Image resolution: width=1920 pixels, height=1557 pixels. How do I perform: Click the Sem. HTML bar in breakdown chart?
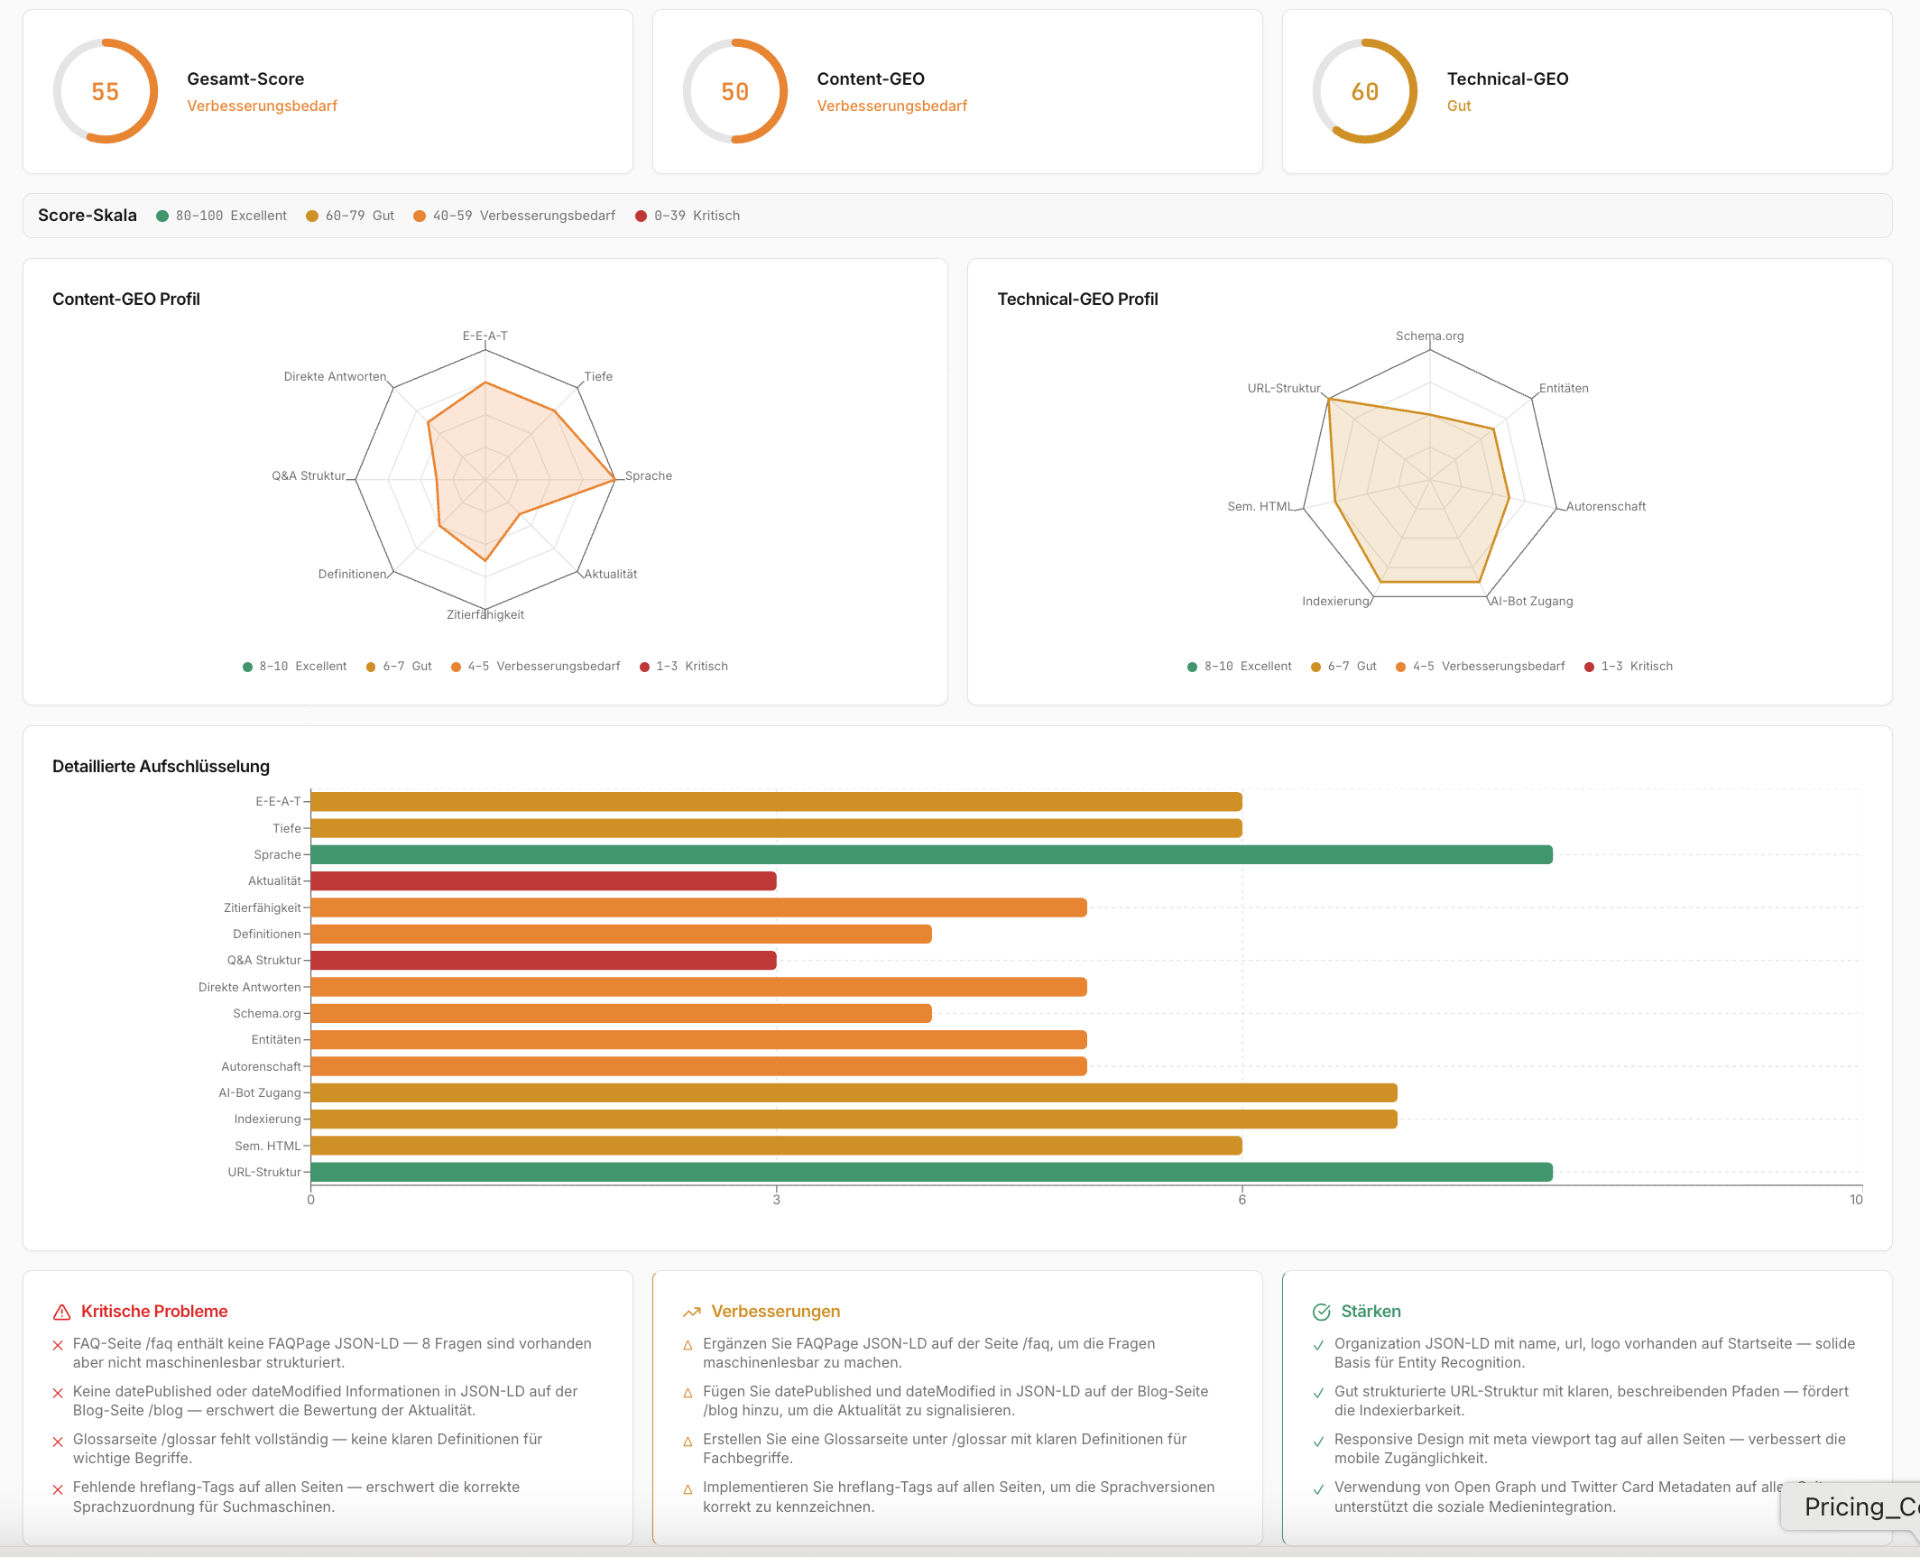[776, 1146]
